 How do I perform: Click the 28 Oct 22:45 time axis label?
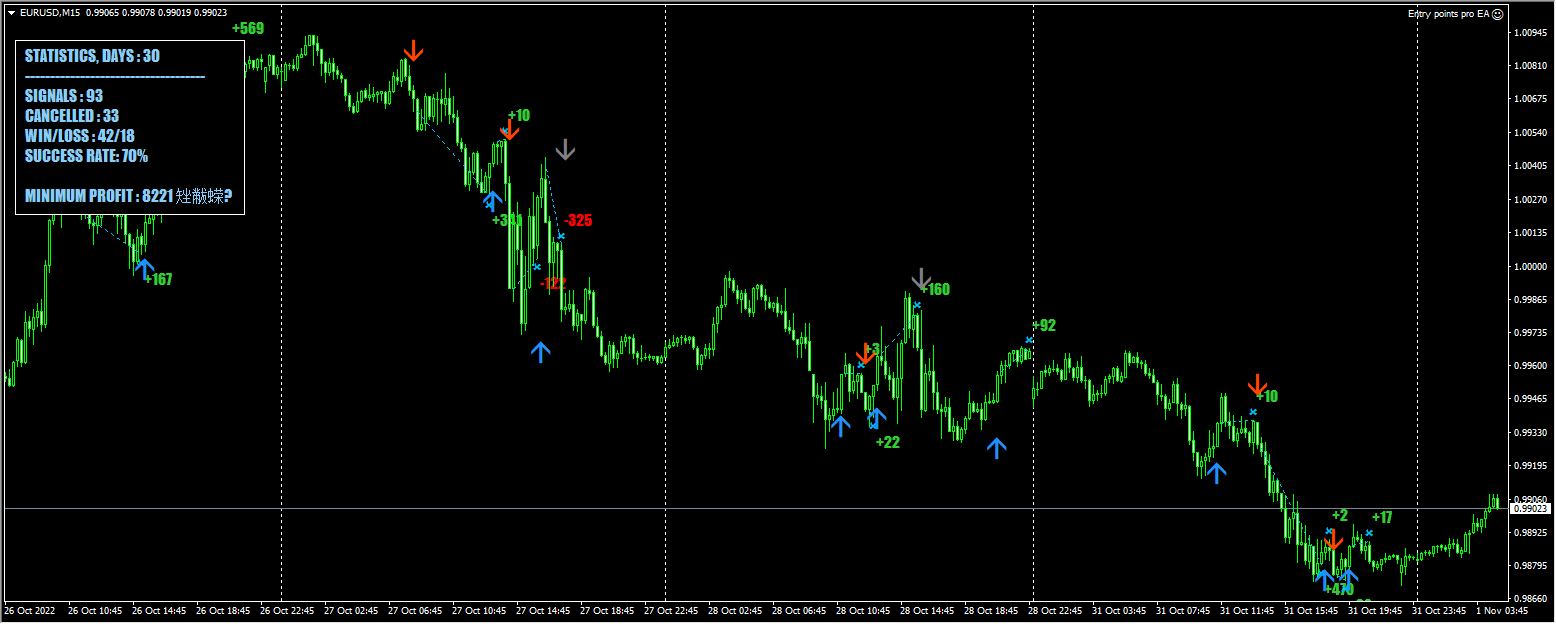[x=1054, y=610]
